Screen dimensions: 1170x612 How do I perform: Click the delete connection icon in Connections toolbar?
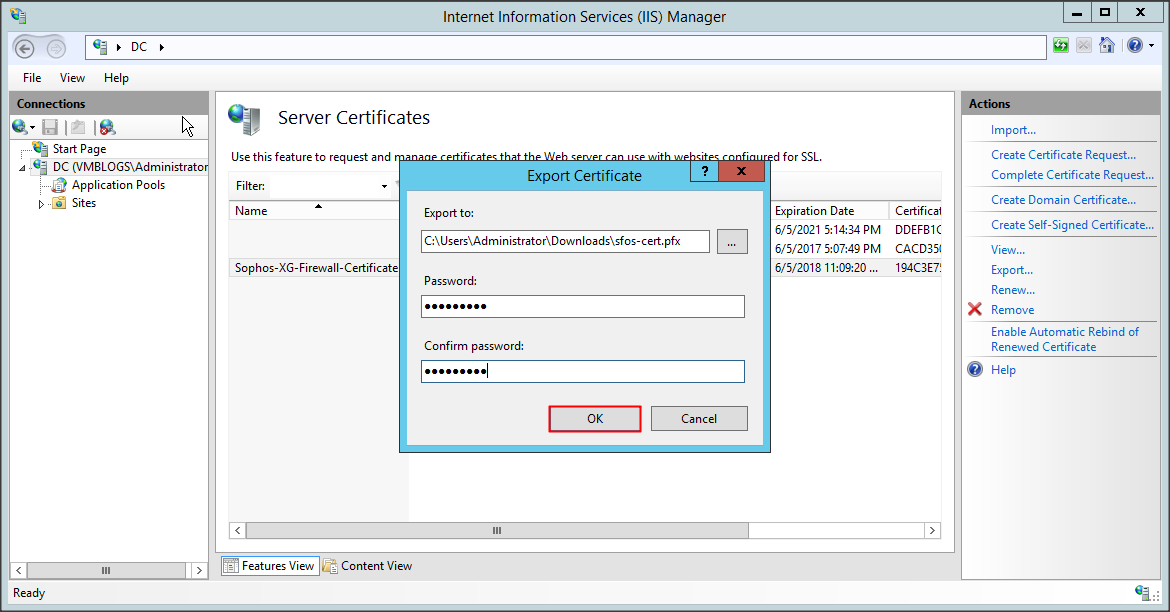pyautogui.click(x=107, y=127)
